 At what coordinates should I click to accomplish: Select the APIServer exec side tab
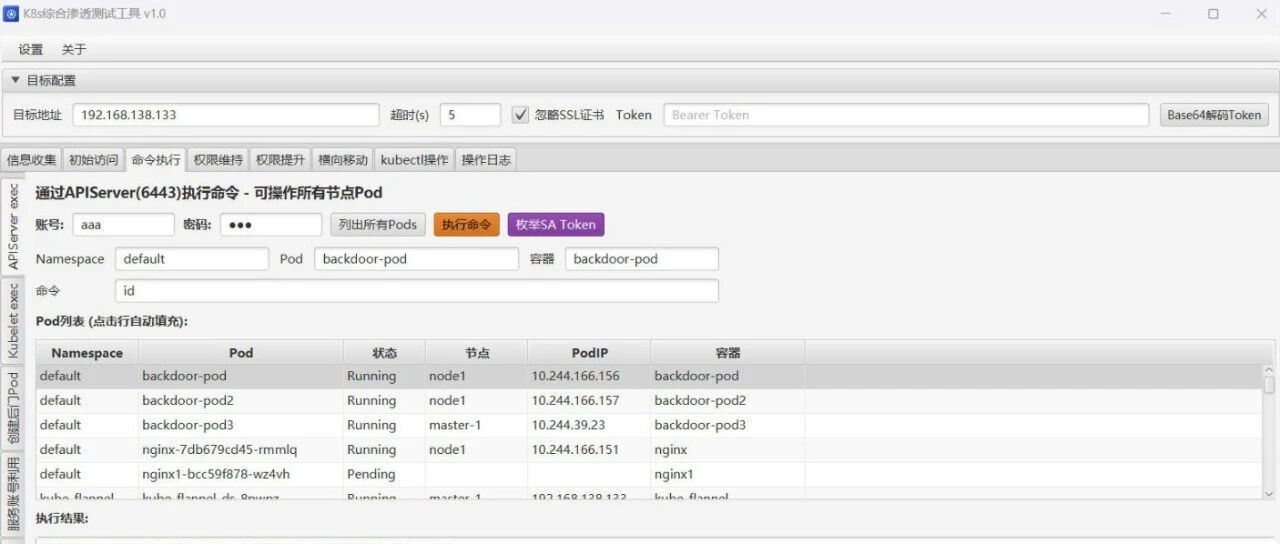tap(13, 226)
